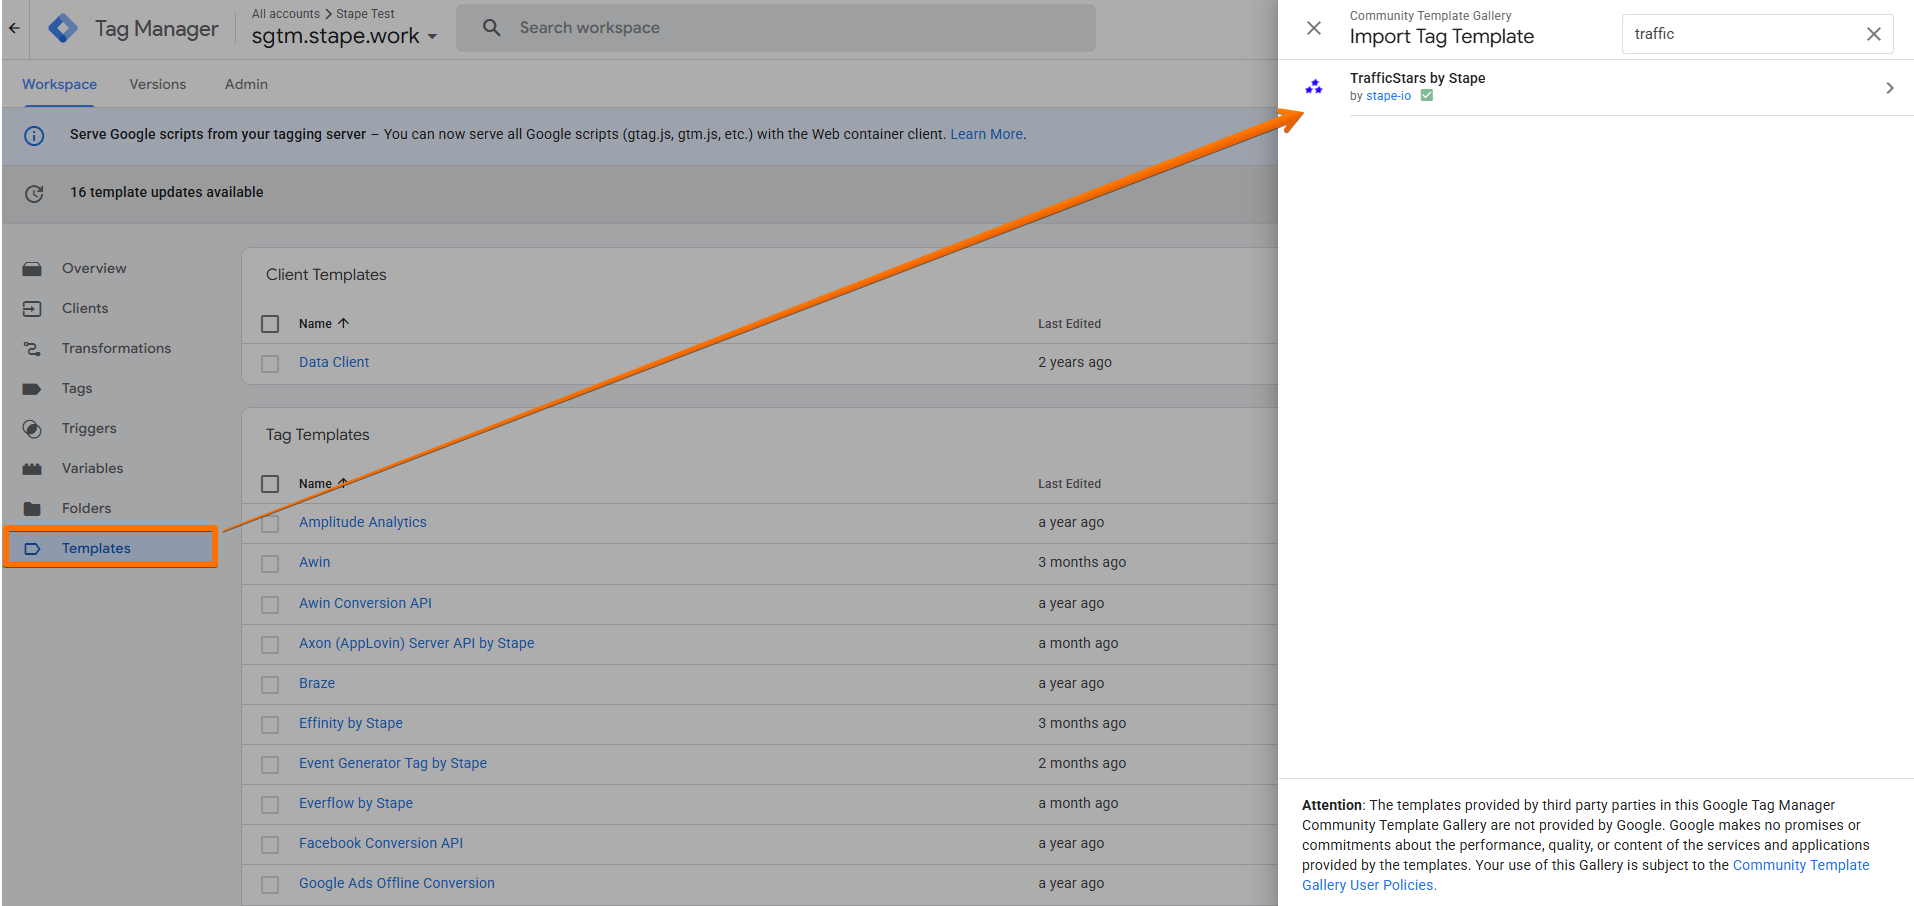
Task: Open the Triggers section
Action: click(89, 428)
